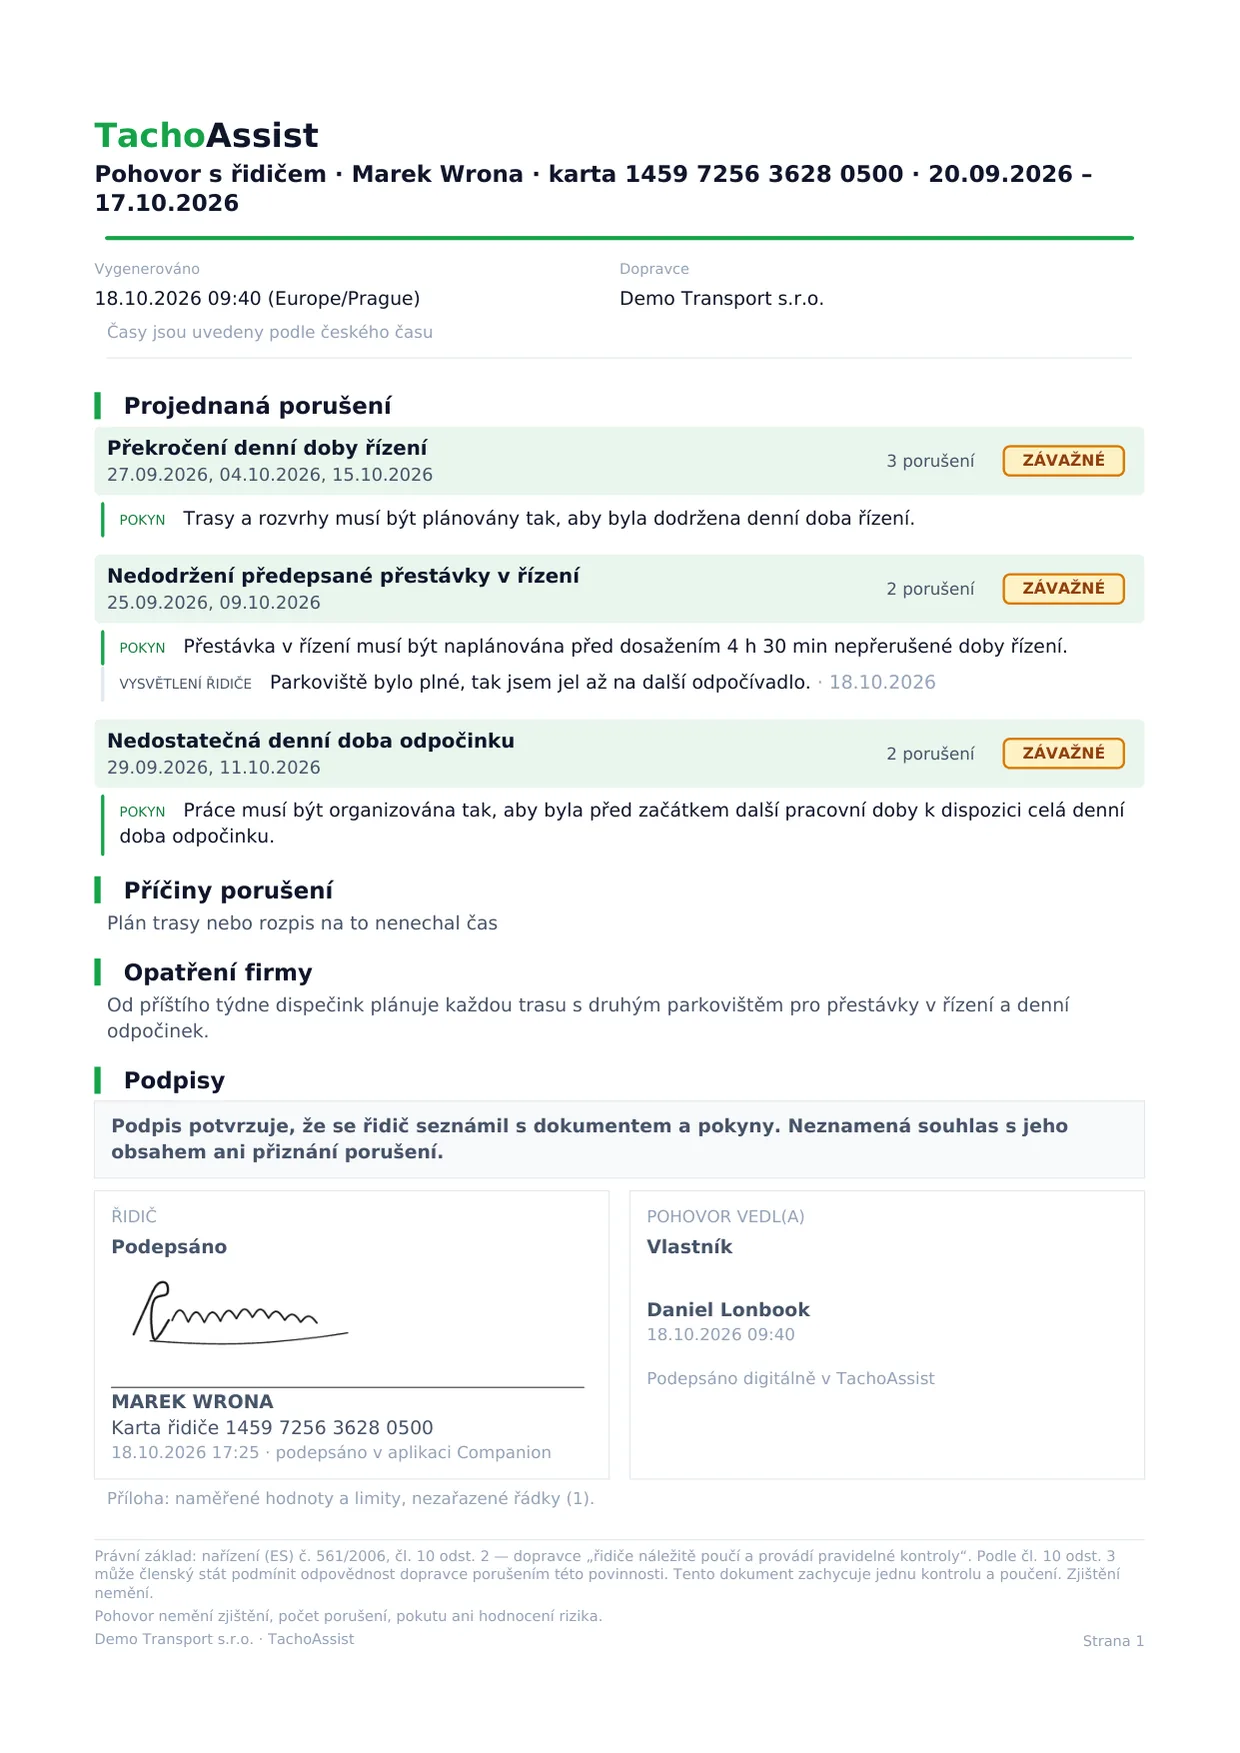
Task: Select the Projednaná porušení section heading
Action: (x=257, y=406)
